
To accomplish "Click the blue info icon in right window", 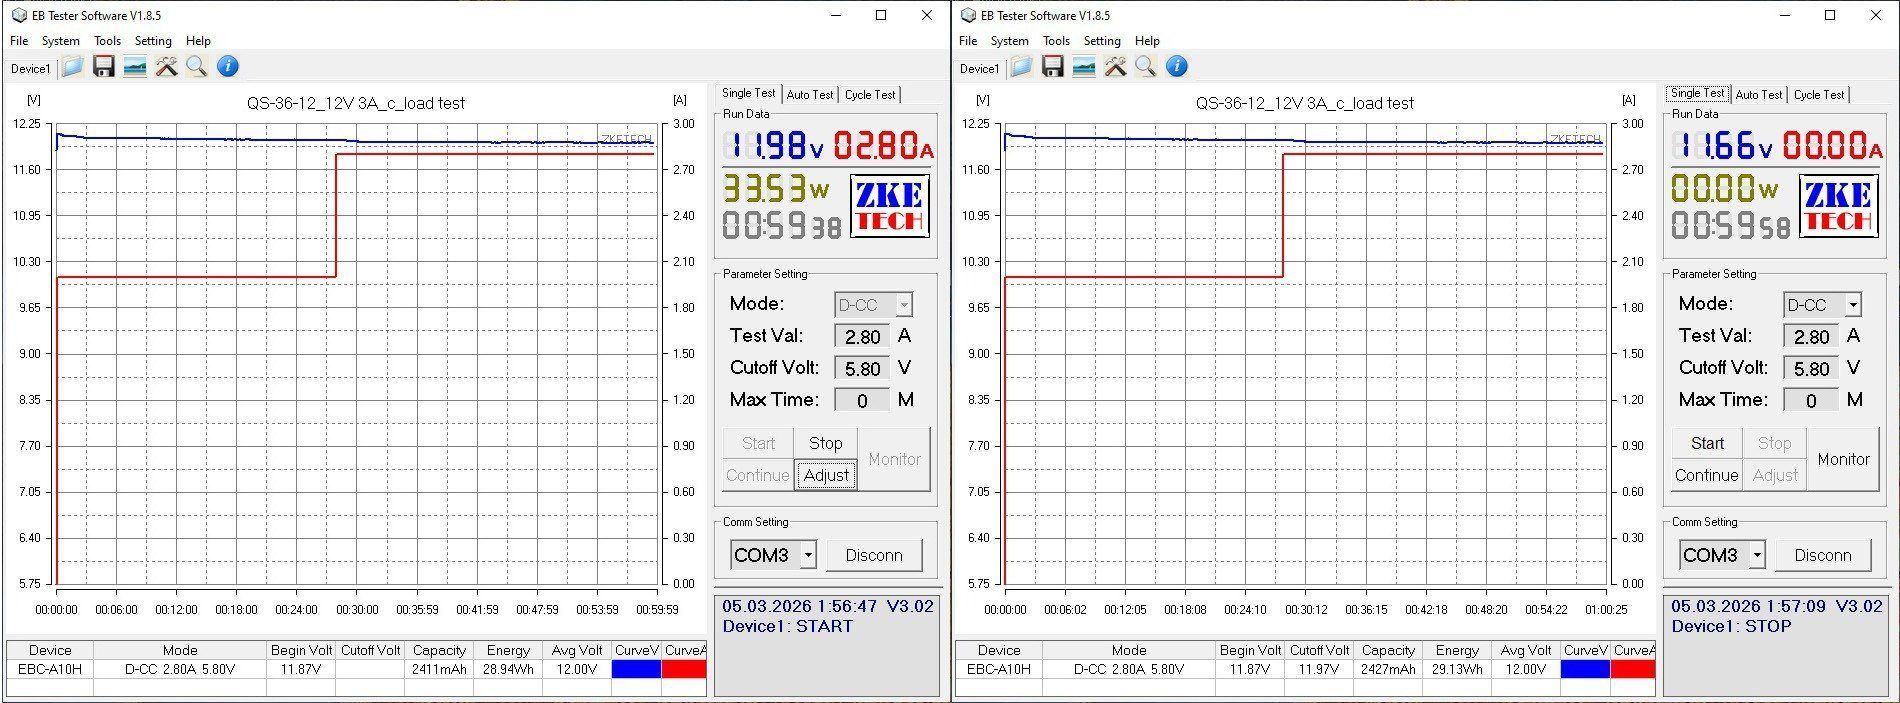I will point(1177,67).
